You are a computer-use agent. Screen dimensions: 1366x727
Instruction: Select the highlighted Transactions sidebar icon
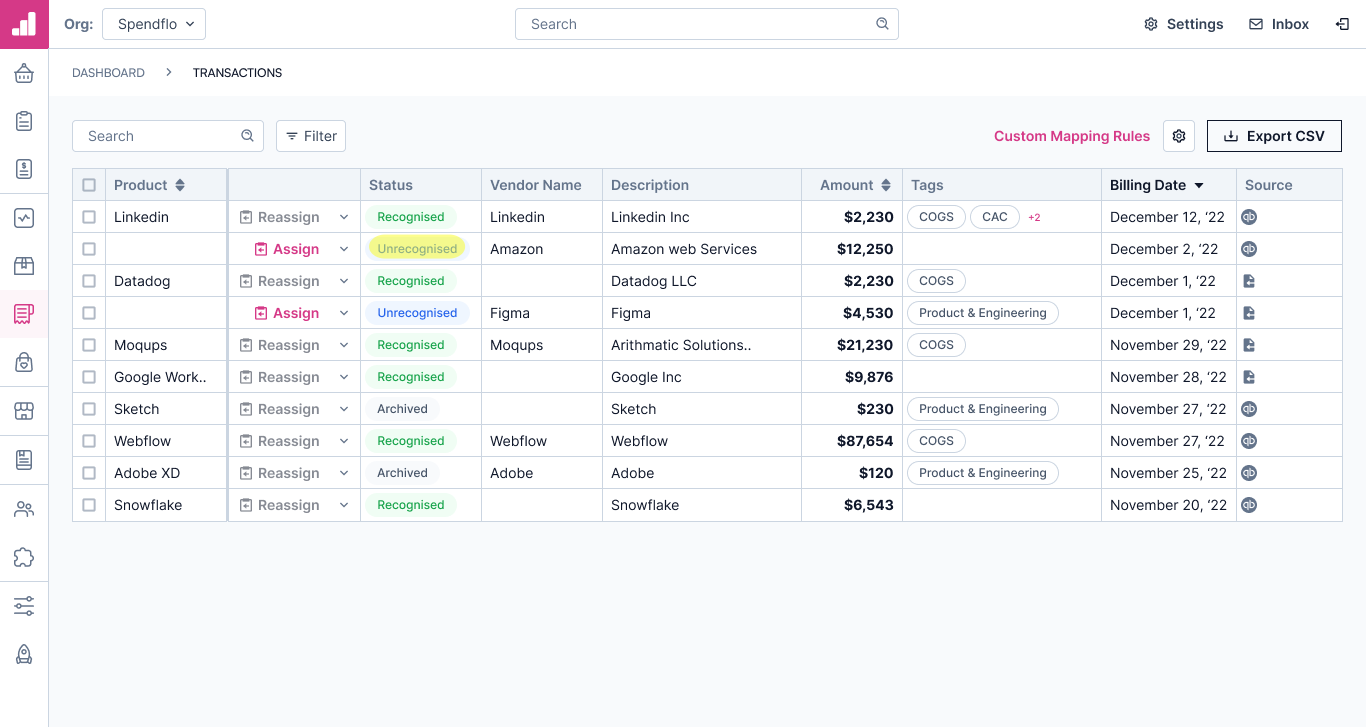click(x=24, y=314)
